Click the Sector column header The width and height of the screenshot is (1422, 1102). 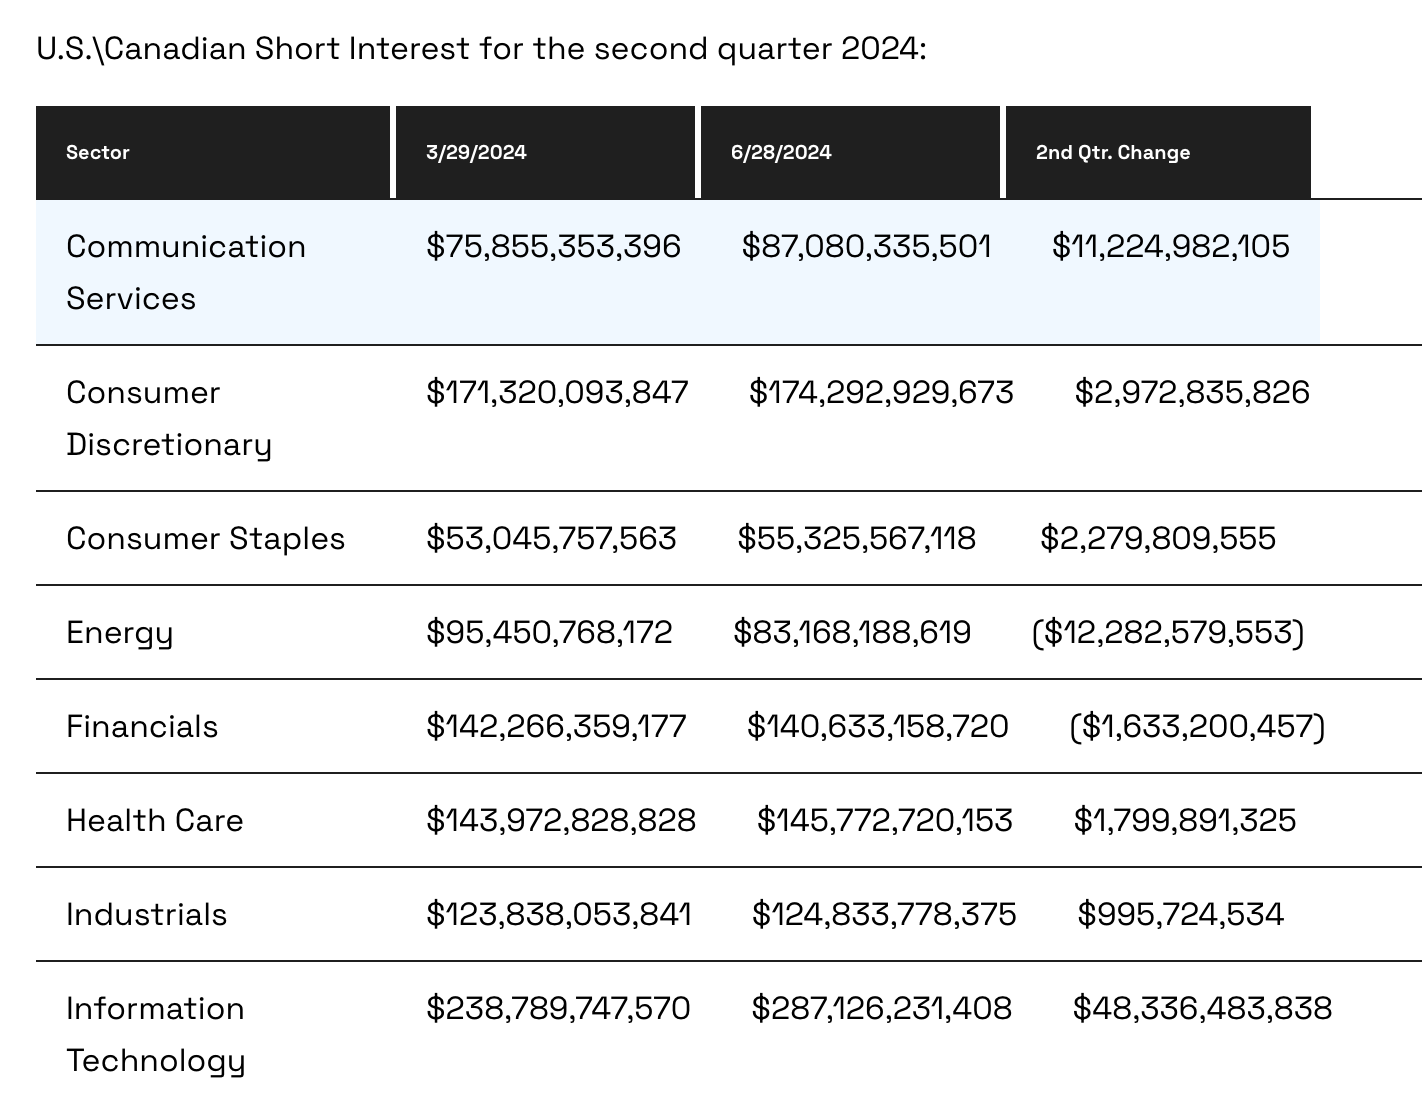click(98, 153)
